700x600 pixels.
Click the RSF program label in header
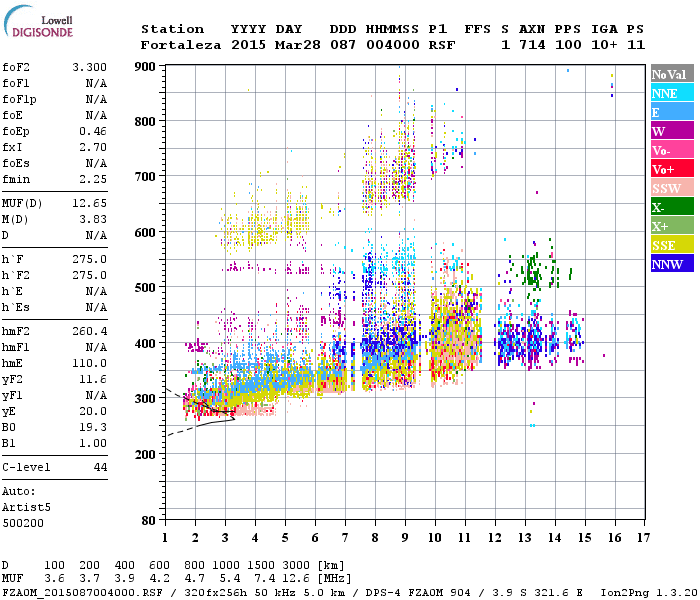[442, 45]
